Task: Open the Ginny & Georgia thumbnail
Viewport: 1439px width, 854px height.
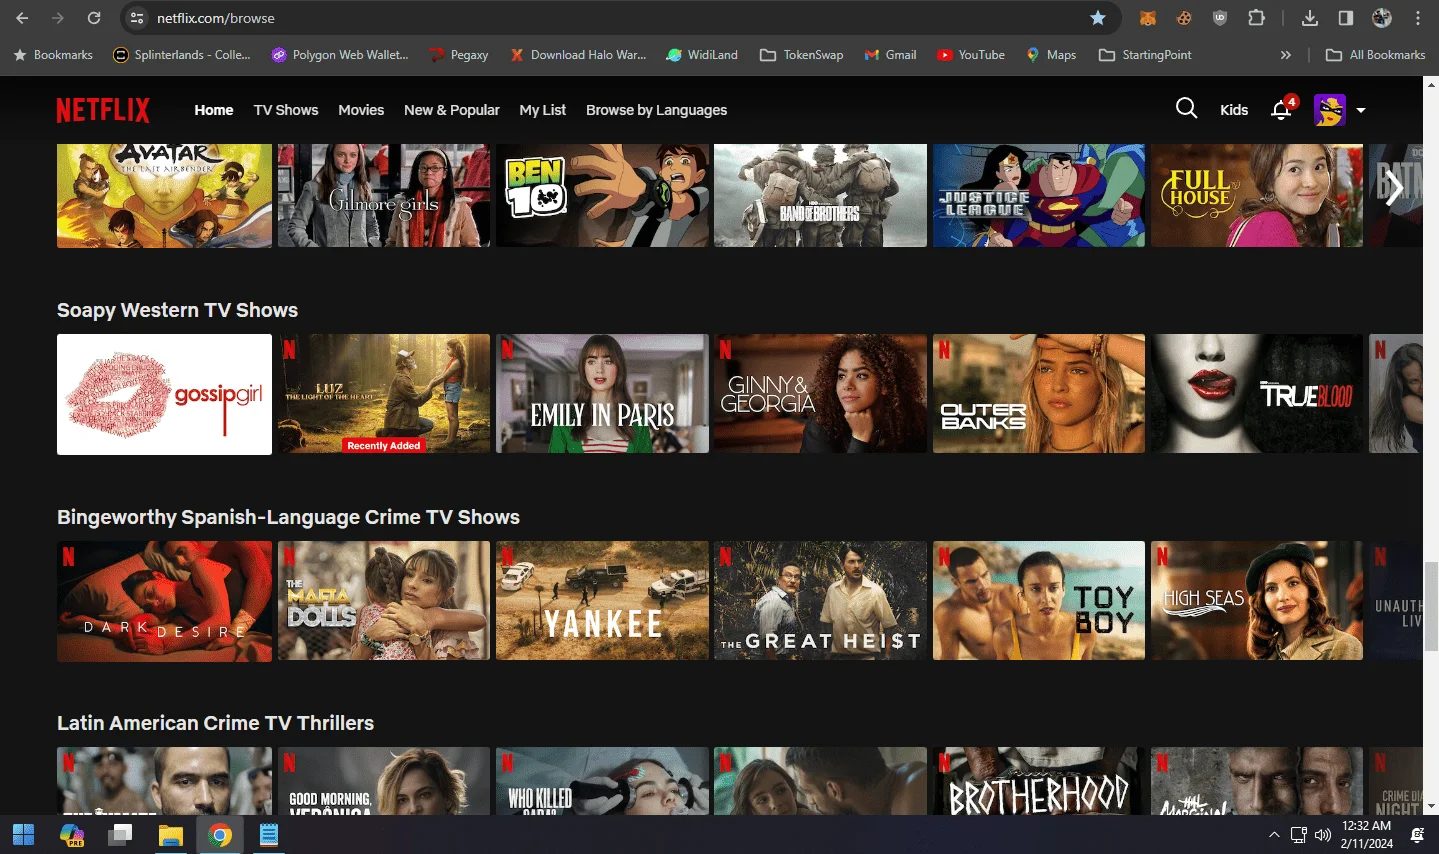Action: (820, 394)
